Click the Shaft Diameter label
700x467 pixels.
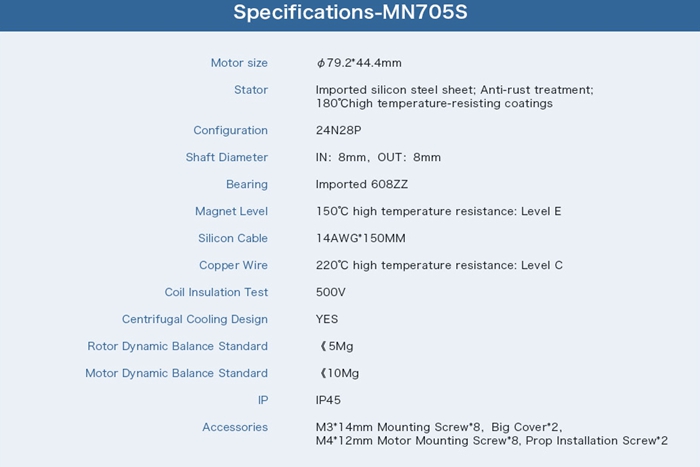coord(226,157)
